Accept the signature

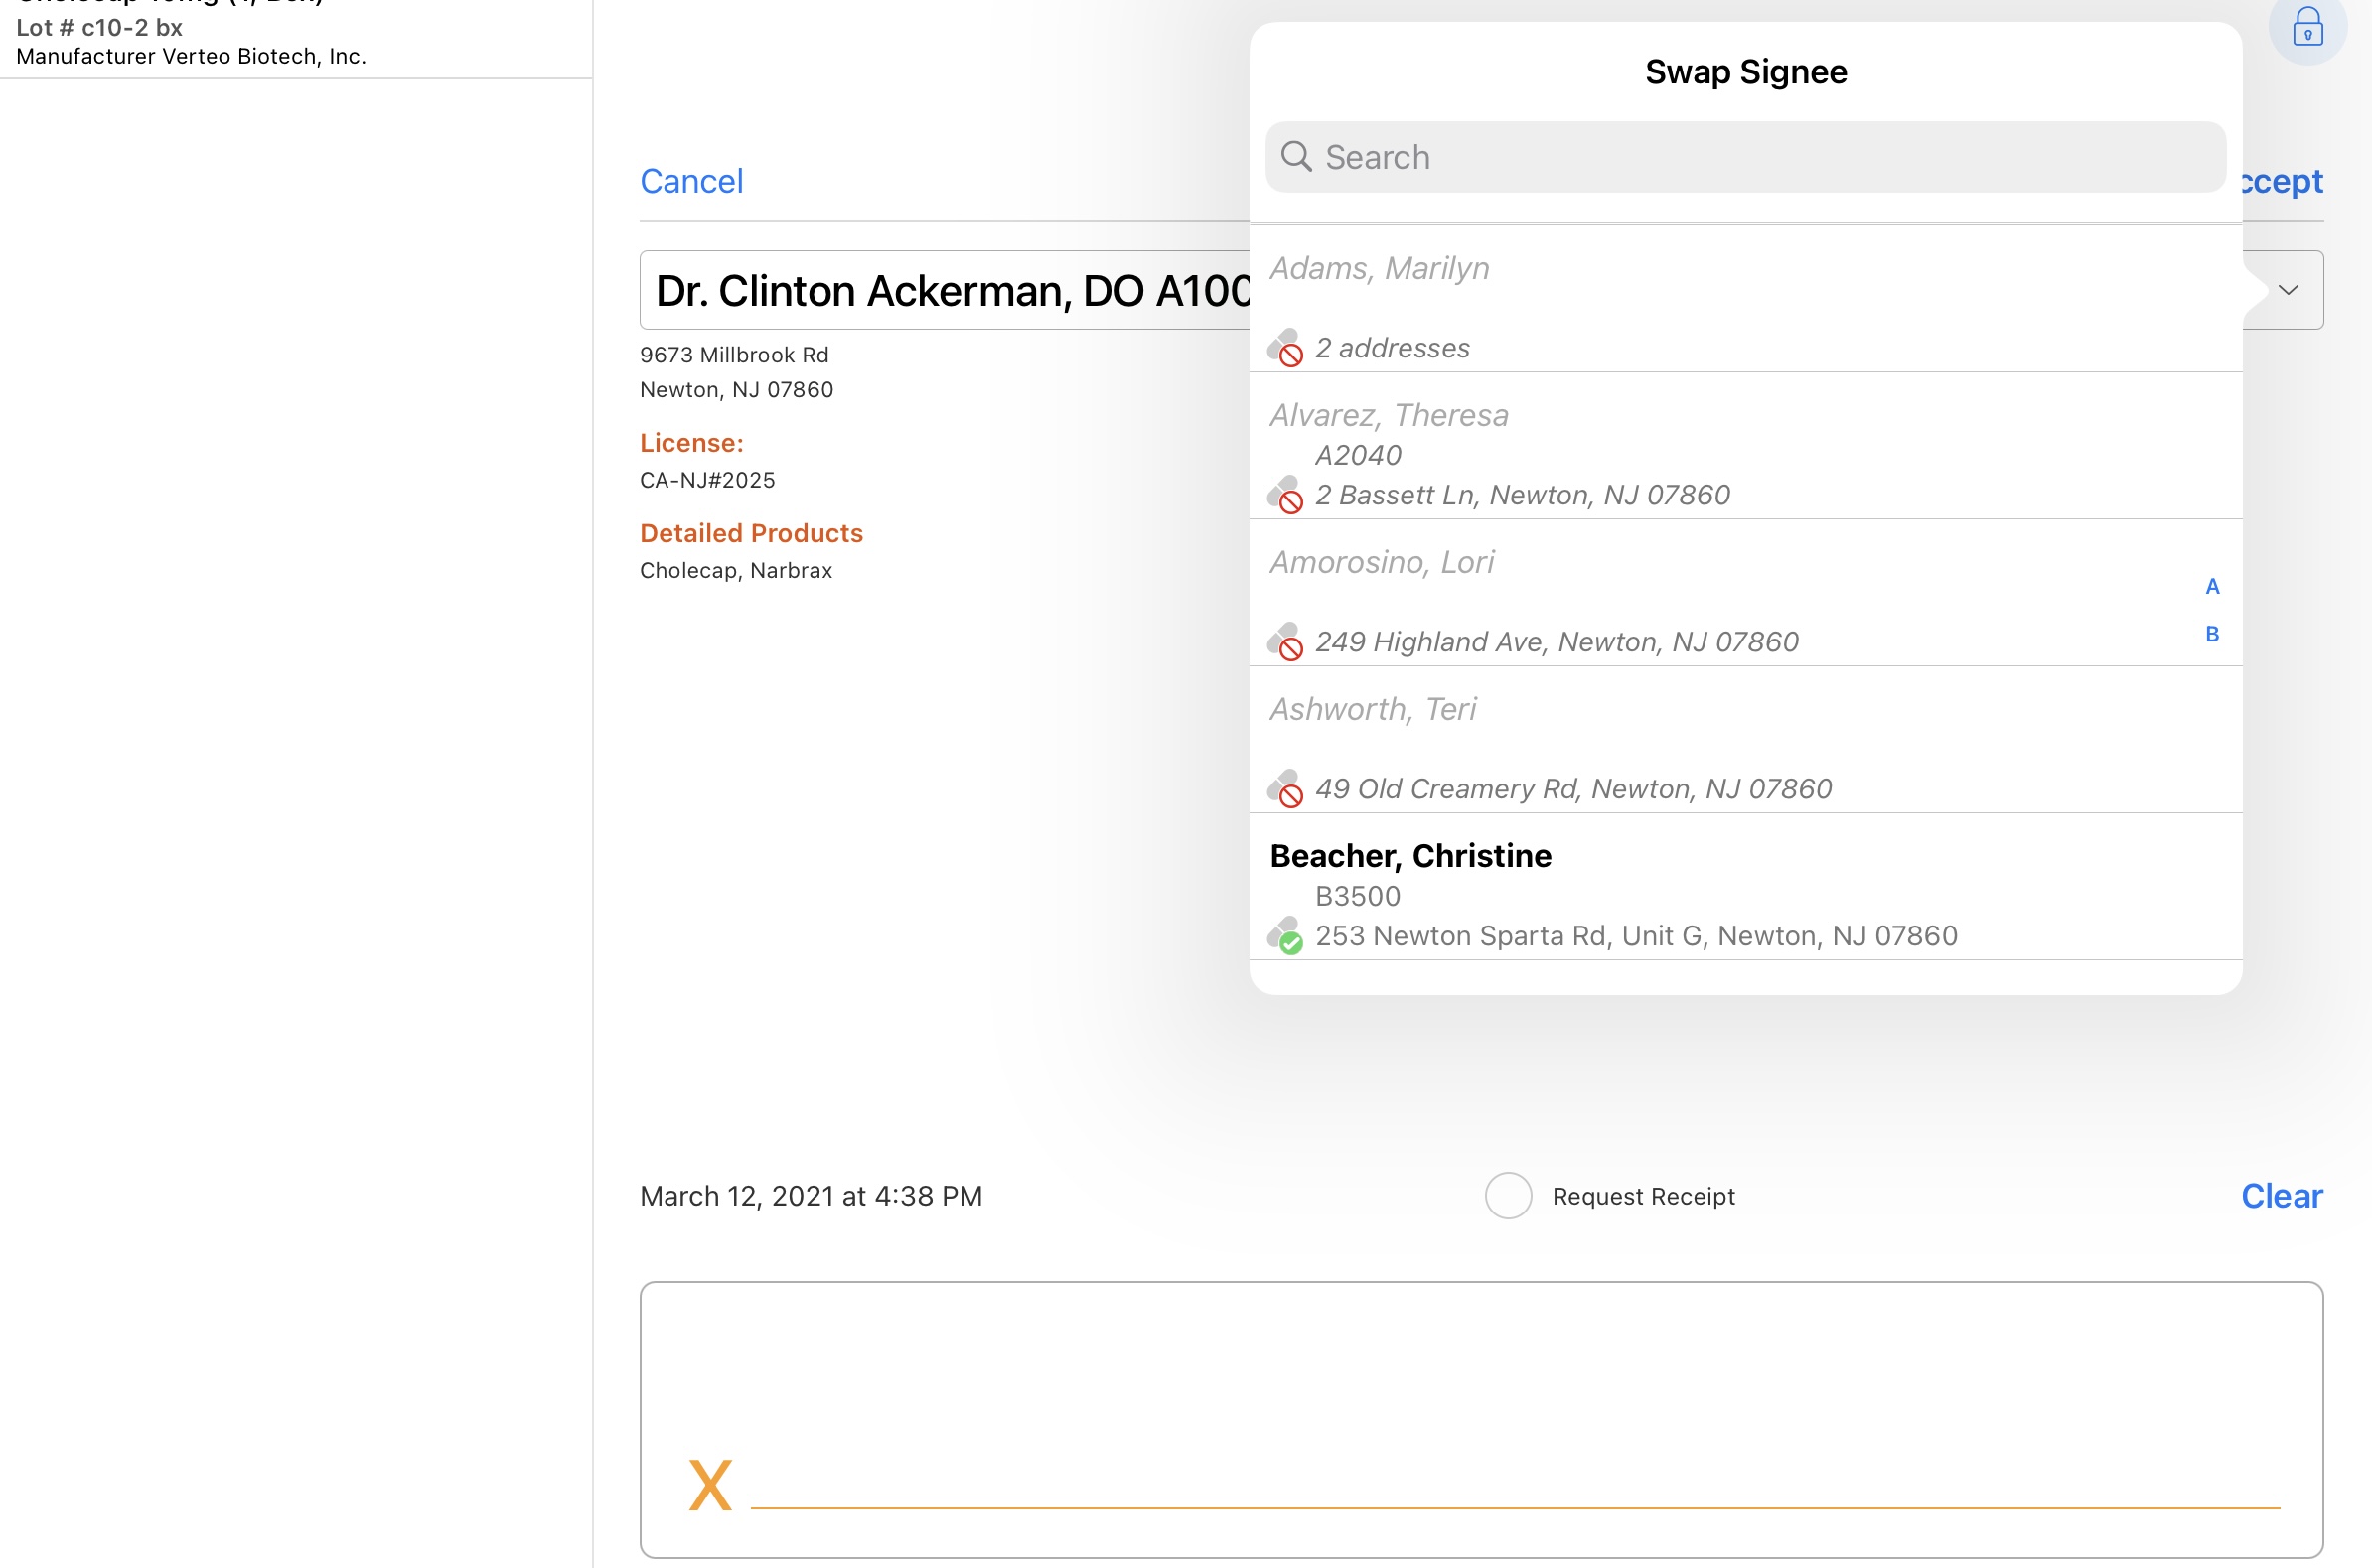tap(2284, 181)
